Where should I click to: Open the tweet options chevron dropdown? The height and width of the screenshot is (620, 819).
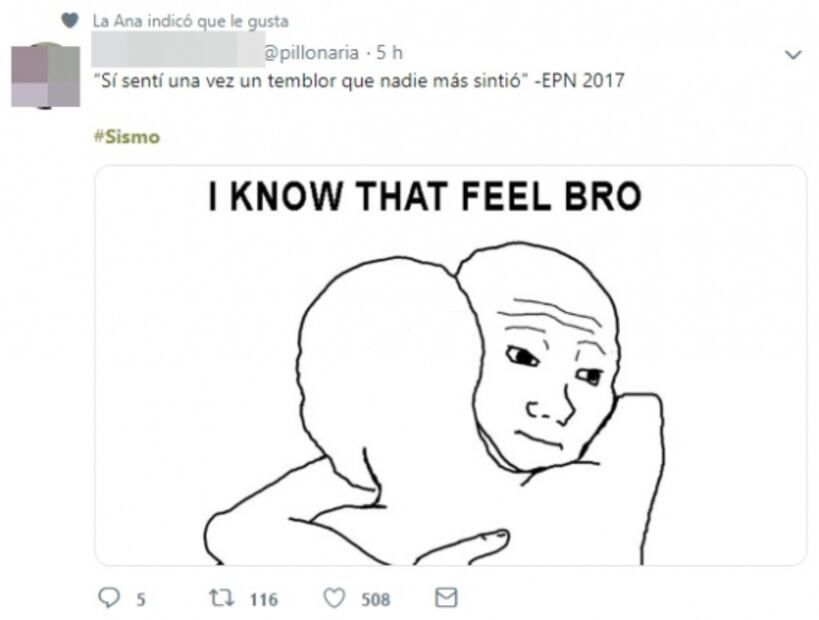pos(793,54)
